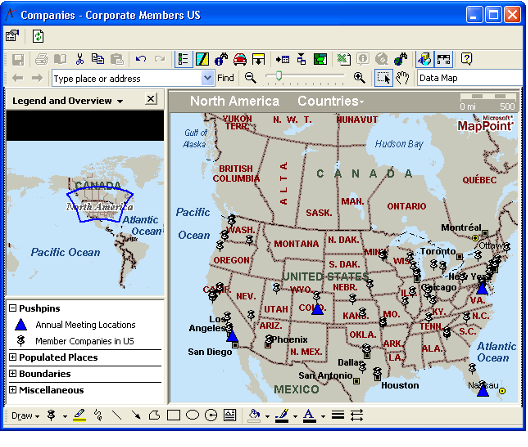
Task: Open the Find Nearby Places binoculars icon
Action: (221, 59)
